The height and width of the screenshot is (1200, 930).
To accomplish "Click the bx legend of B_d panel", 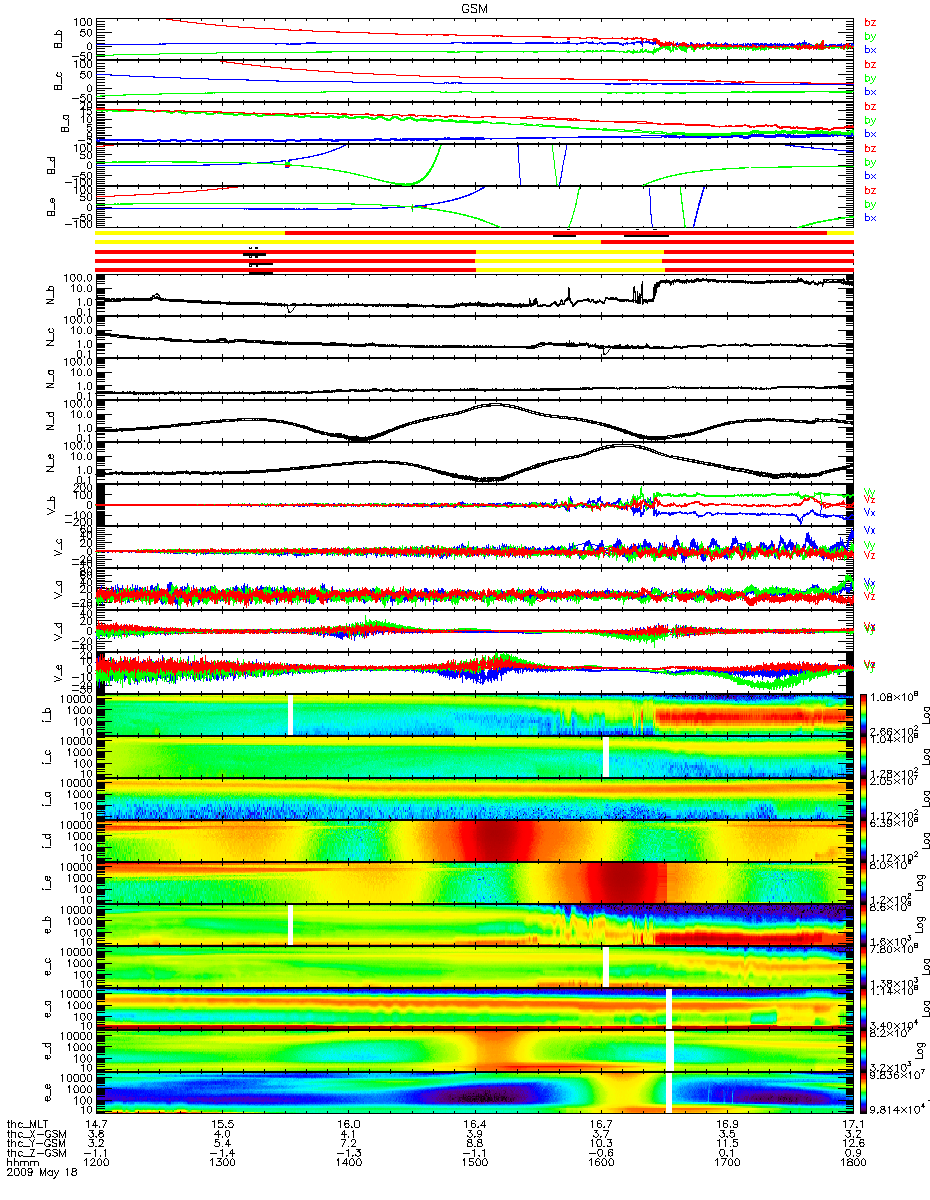I will pyautogui.click(x=870, y=175).
